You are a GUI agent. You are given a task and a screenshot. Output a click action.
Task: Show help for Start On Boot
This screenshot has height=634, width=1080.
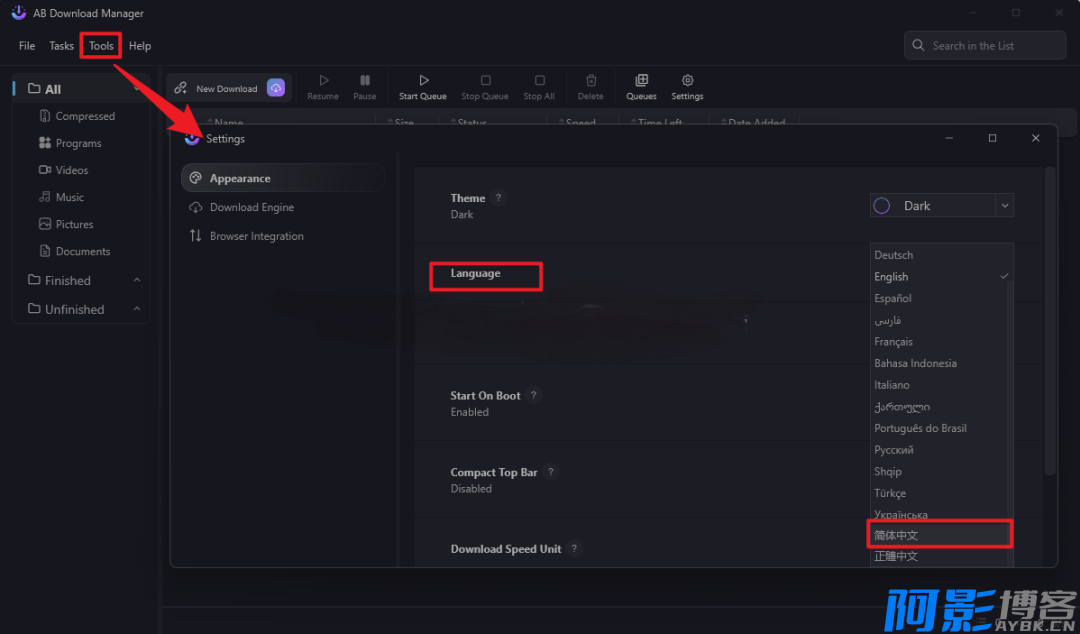pos(533,395)
